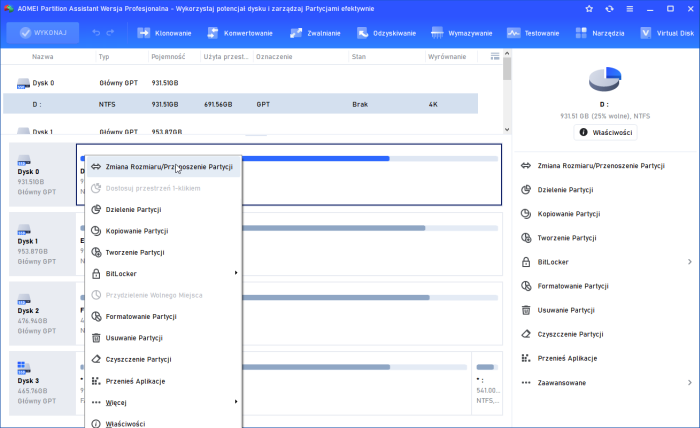Expand Zaawansowane in the right panel
This screenshot has width=700, height=428.
[x=689, y=382]
